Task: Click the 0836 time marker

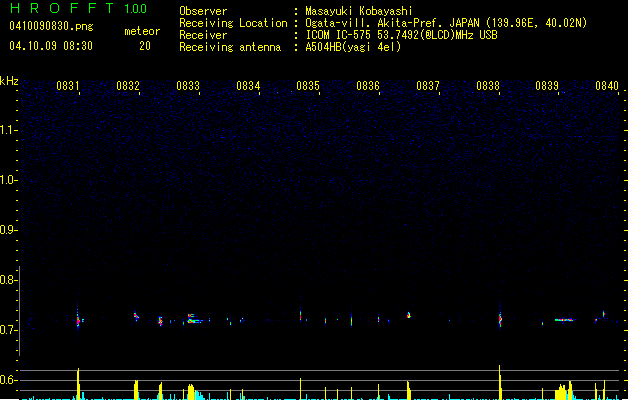Action: pos(368,86)
